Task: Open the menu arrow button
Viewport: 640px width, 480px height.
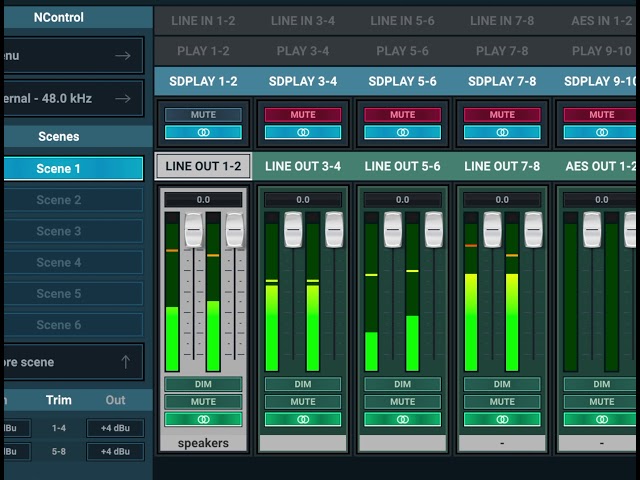Action: click(x=122, y=56)
